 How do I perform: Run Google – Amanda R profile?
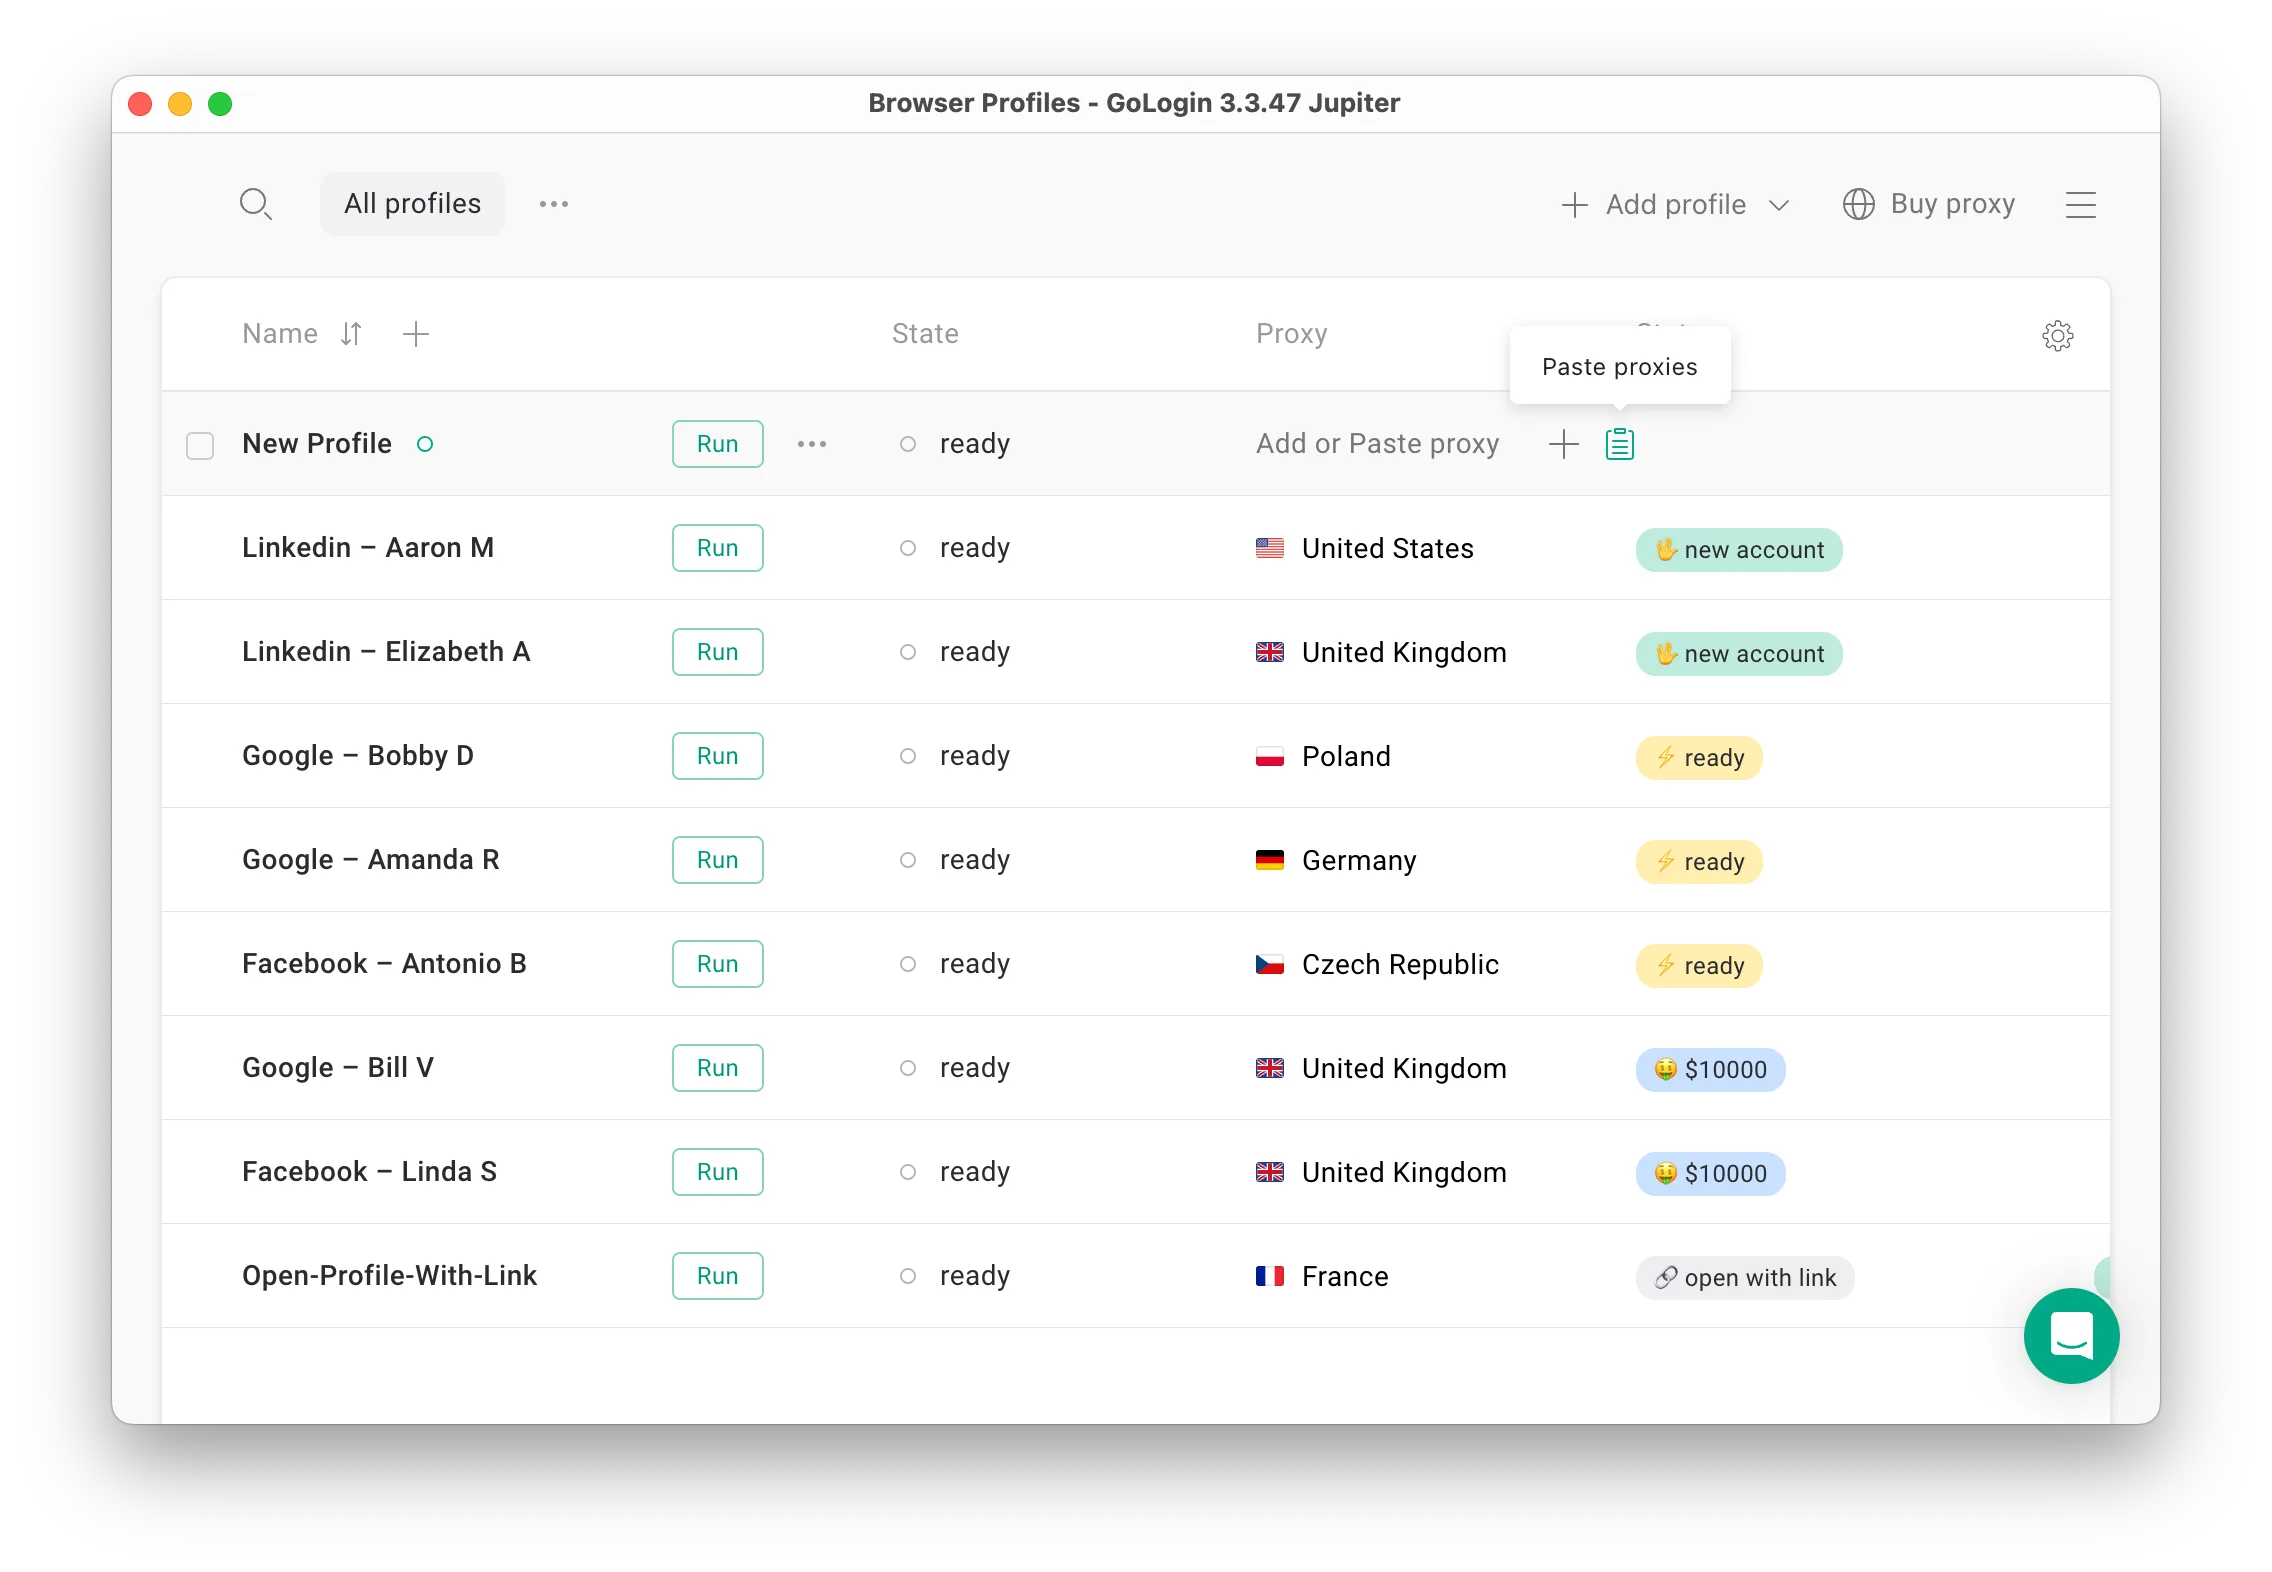[718, 860]
